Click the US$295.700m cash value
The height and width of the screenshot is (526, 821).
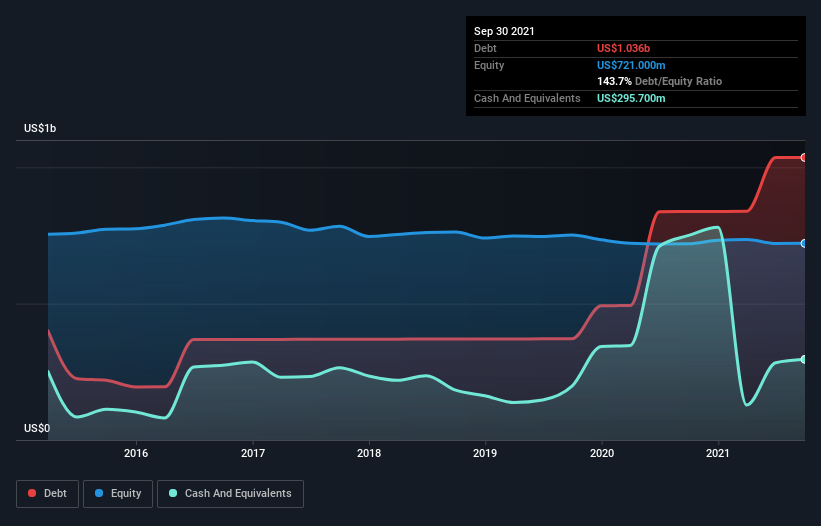(x=631, y=98)
